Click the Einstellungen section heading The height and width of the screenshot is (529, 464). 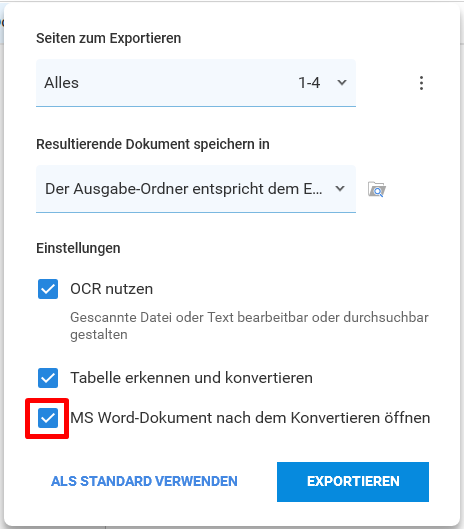coord(78,248)
